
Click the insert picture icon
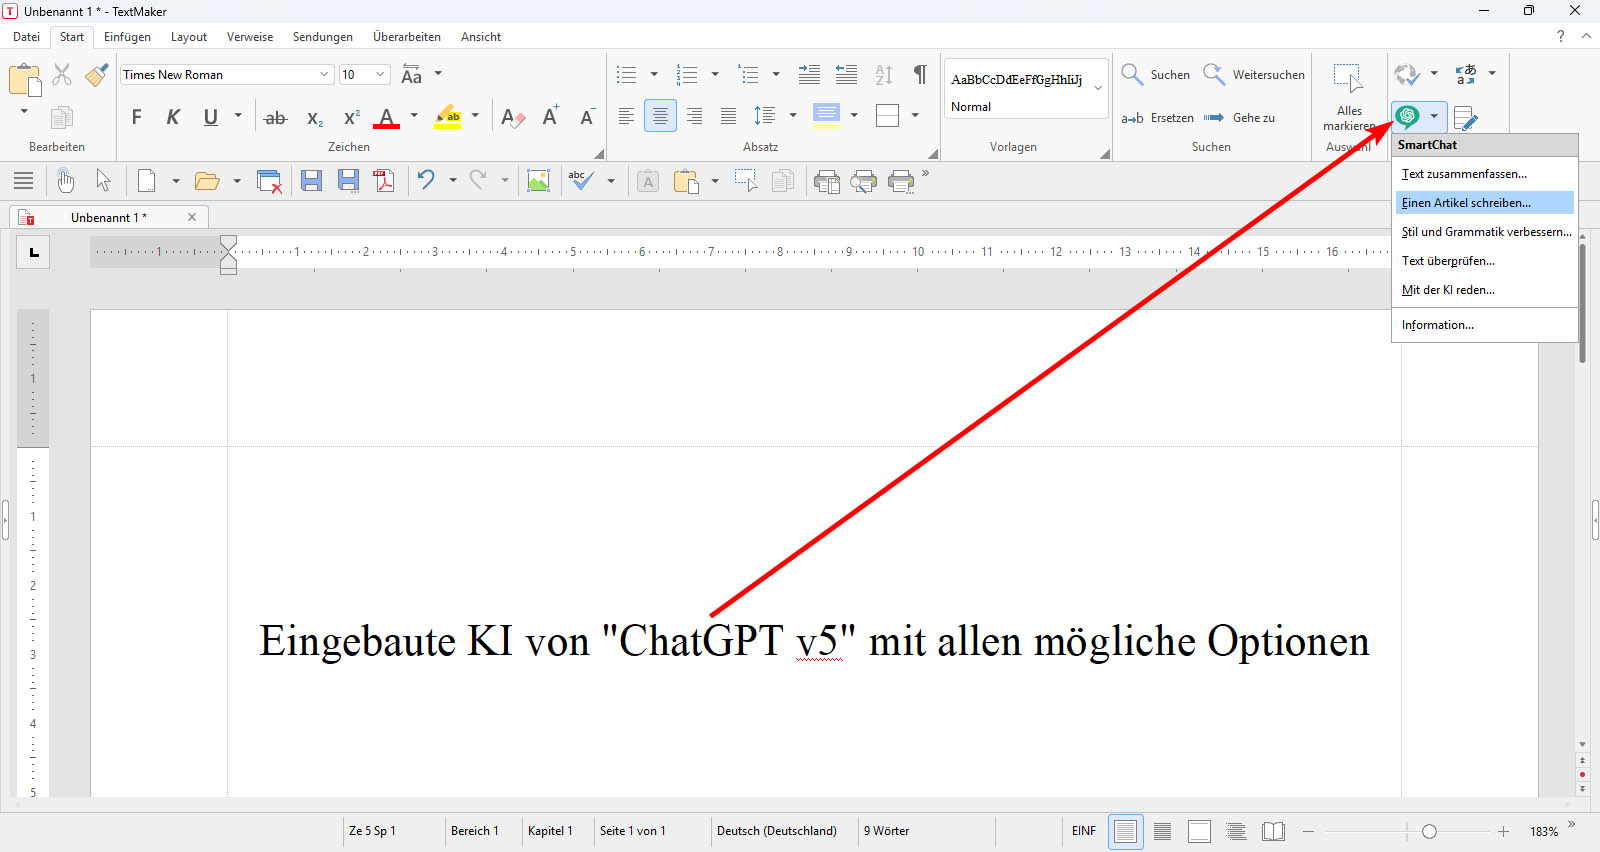tap(538, 181)
